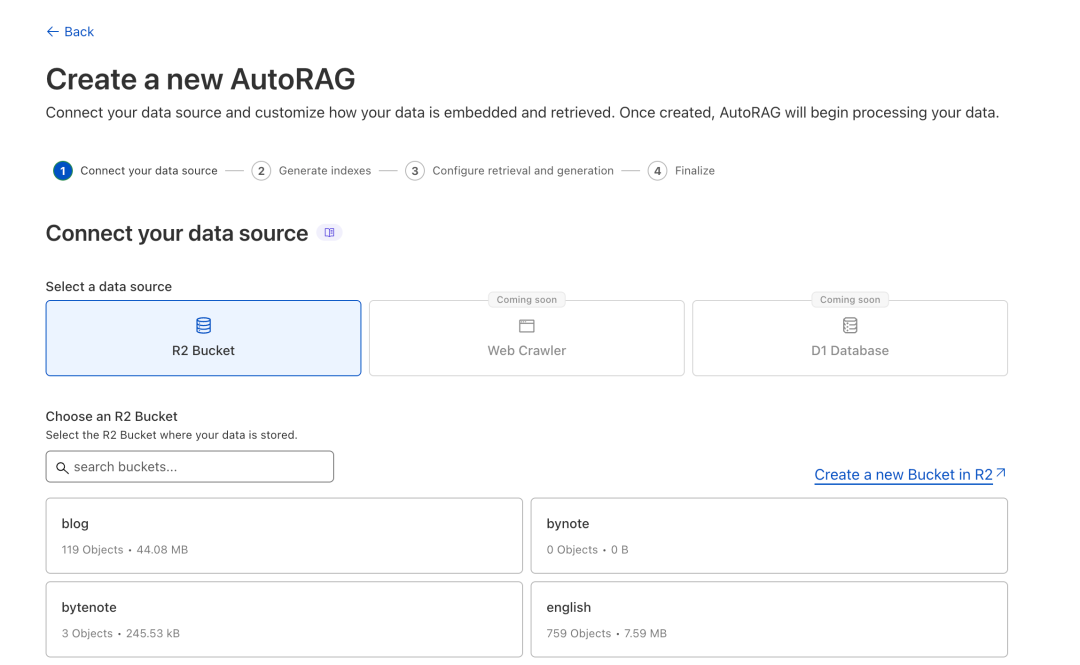1080x665 pixels.
Task: Click the D1 Database icon
Action: [x=850, y=324]
